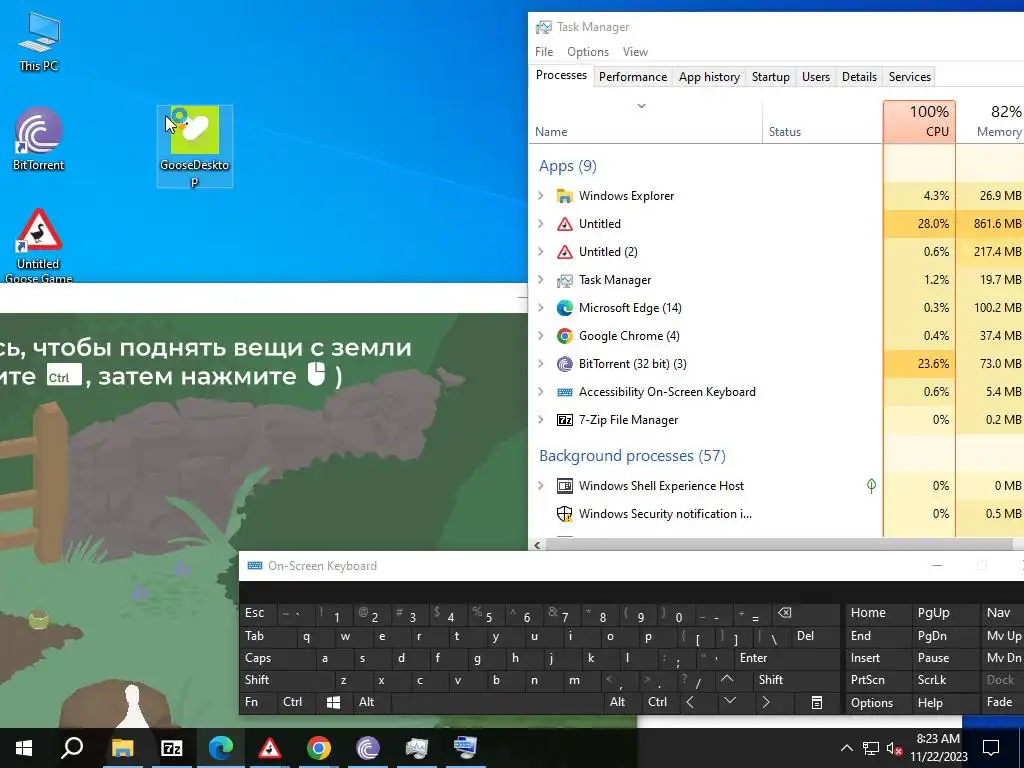Switch to Untitled Goose Game in taskbar
The image size is (1024, 768).
pyautogui.click(x=269, y=748)
